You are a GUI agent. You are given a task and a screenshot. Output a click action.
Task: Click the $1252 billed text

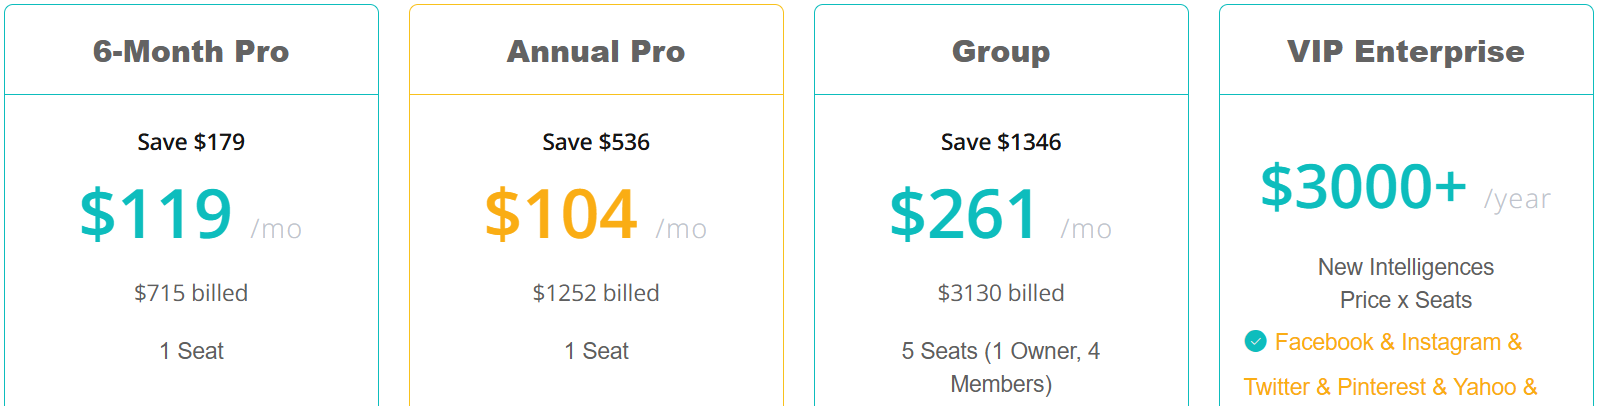(x=596, y=293)
